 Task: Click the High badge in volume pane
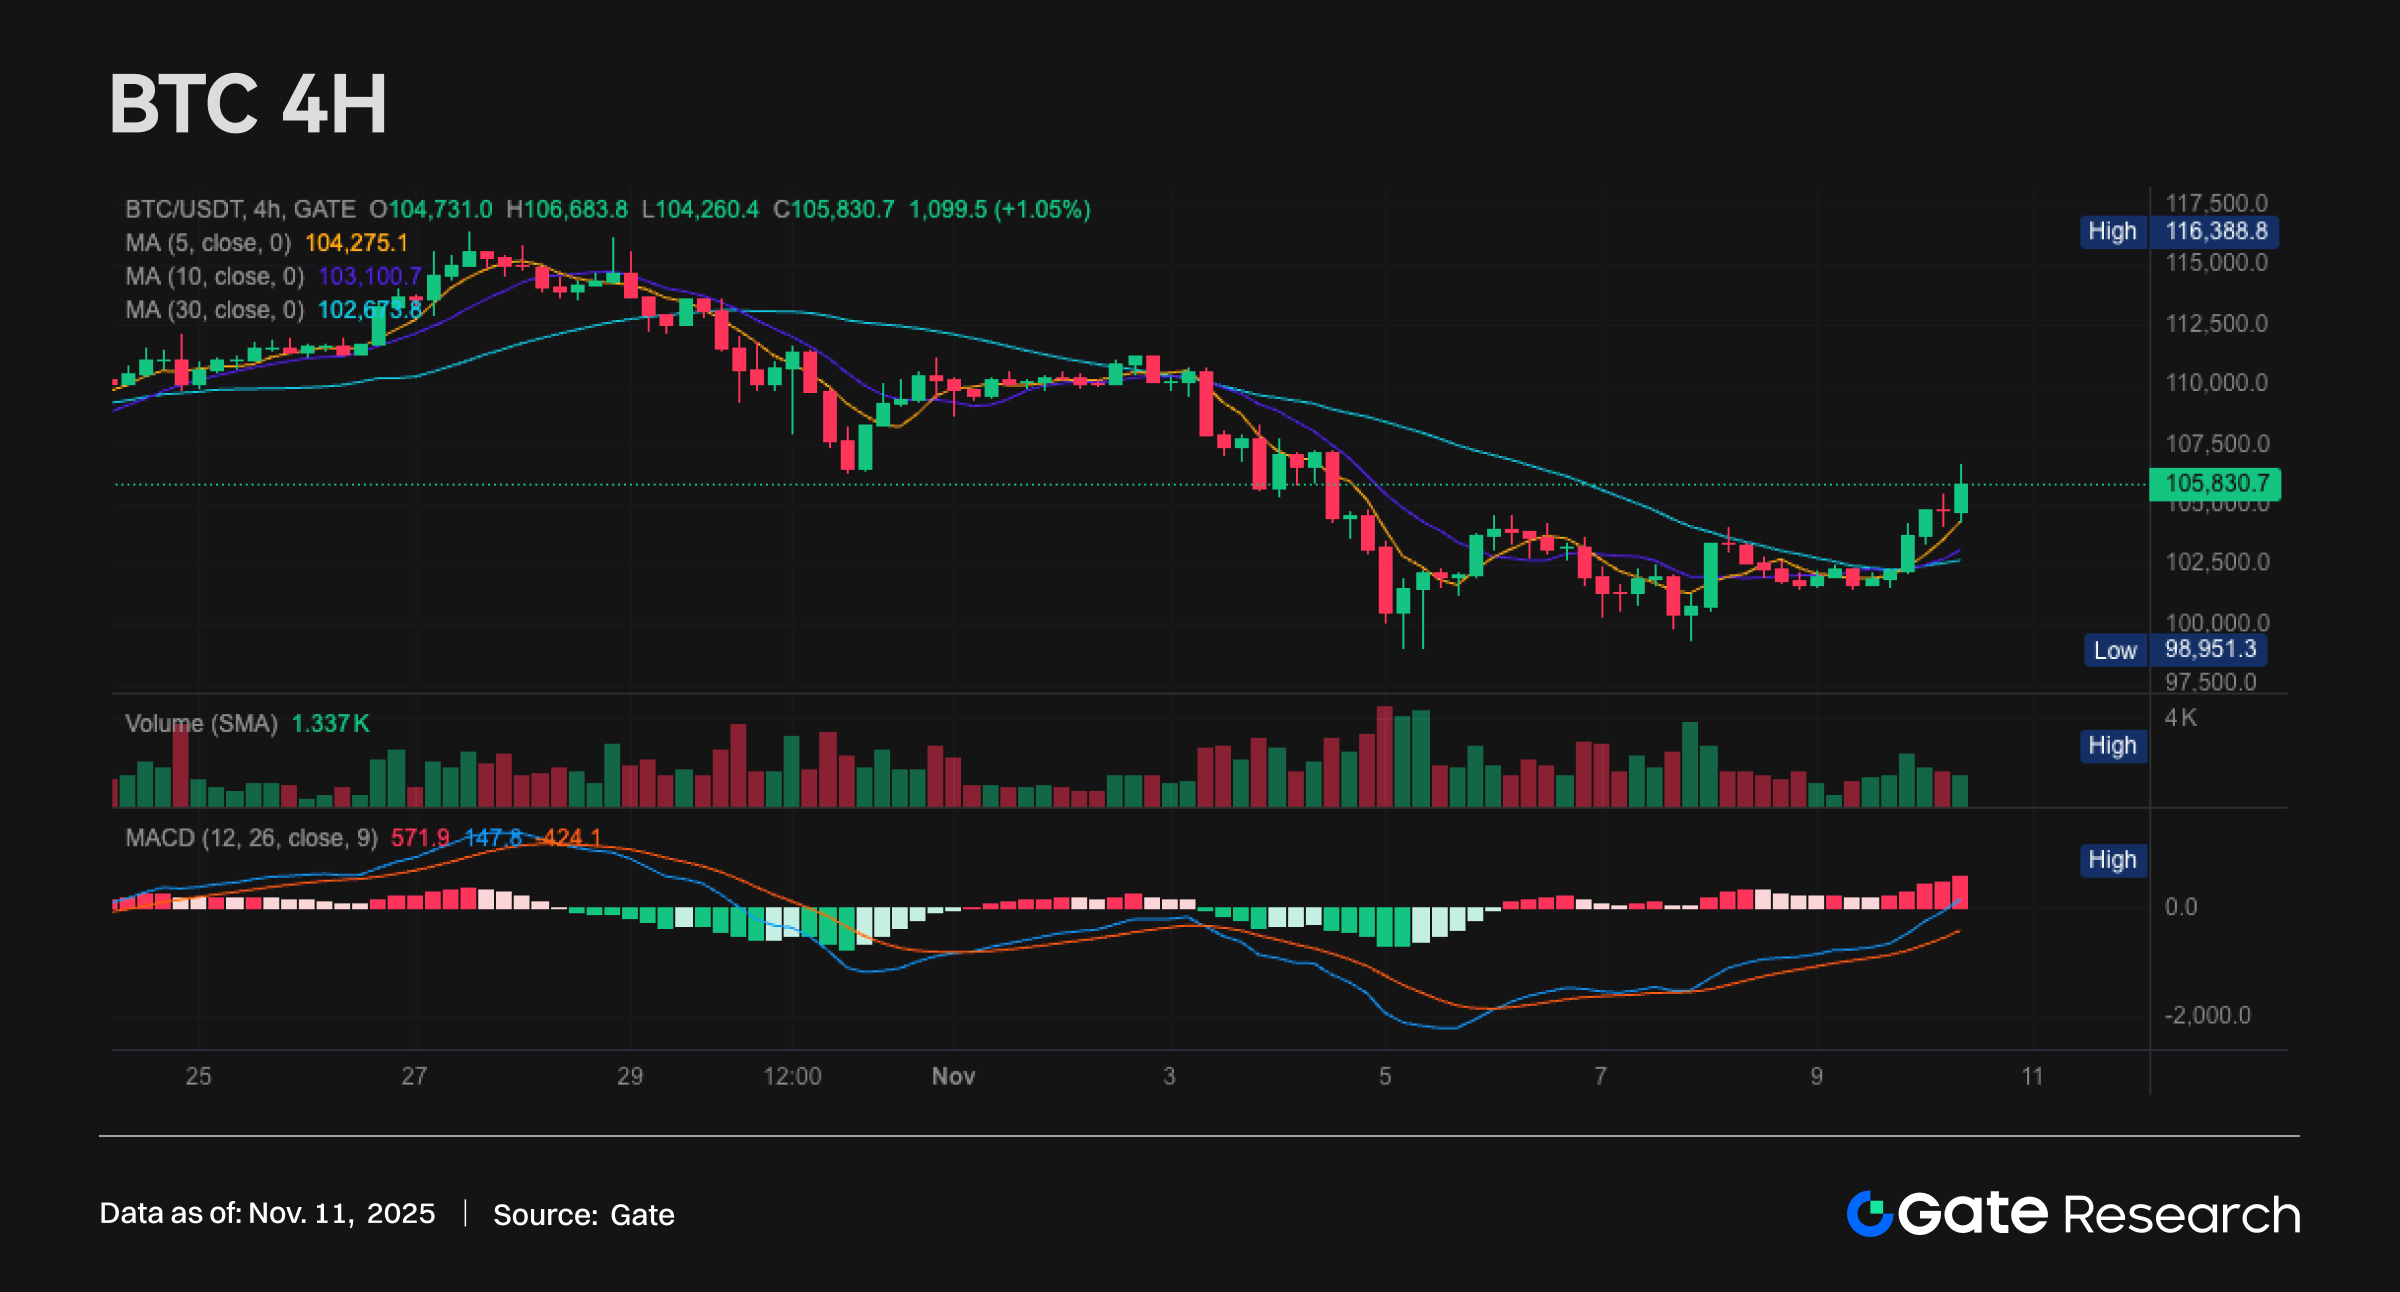tap(2112, 746)
